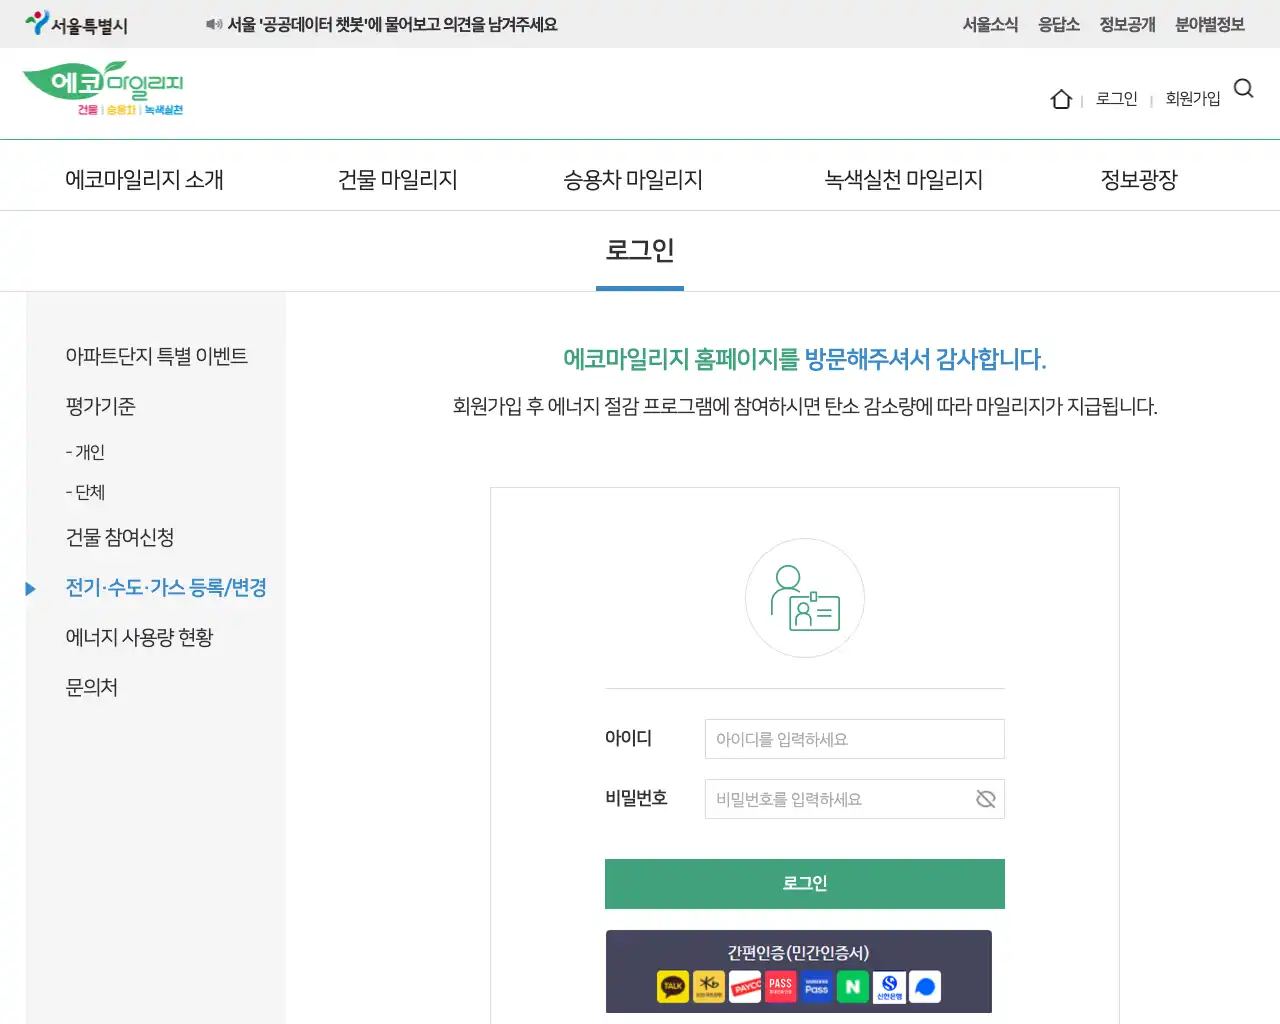The image size is (1280, 1024).
Task: Toggle password visibility eye icon
Action: click(x=985, y=799)
